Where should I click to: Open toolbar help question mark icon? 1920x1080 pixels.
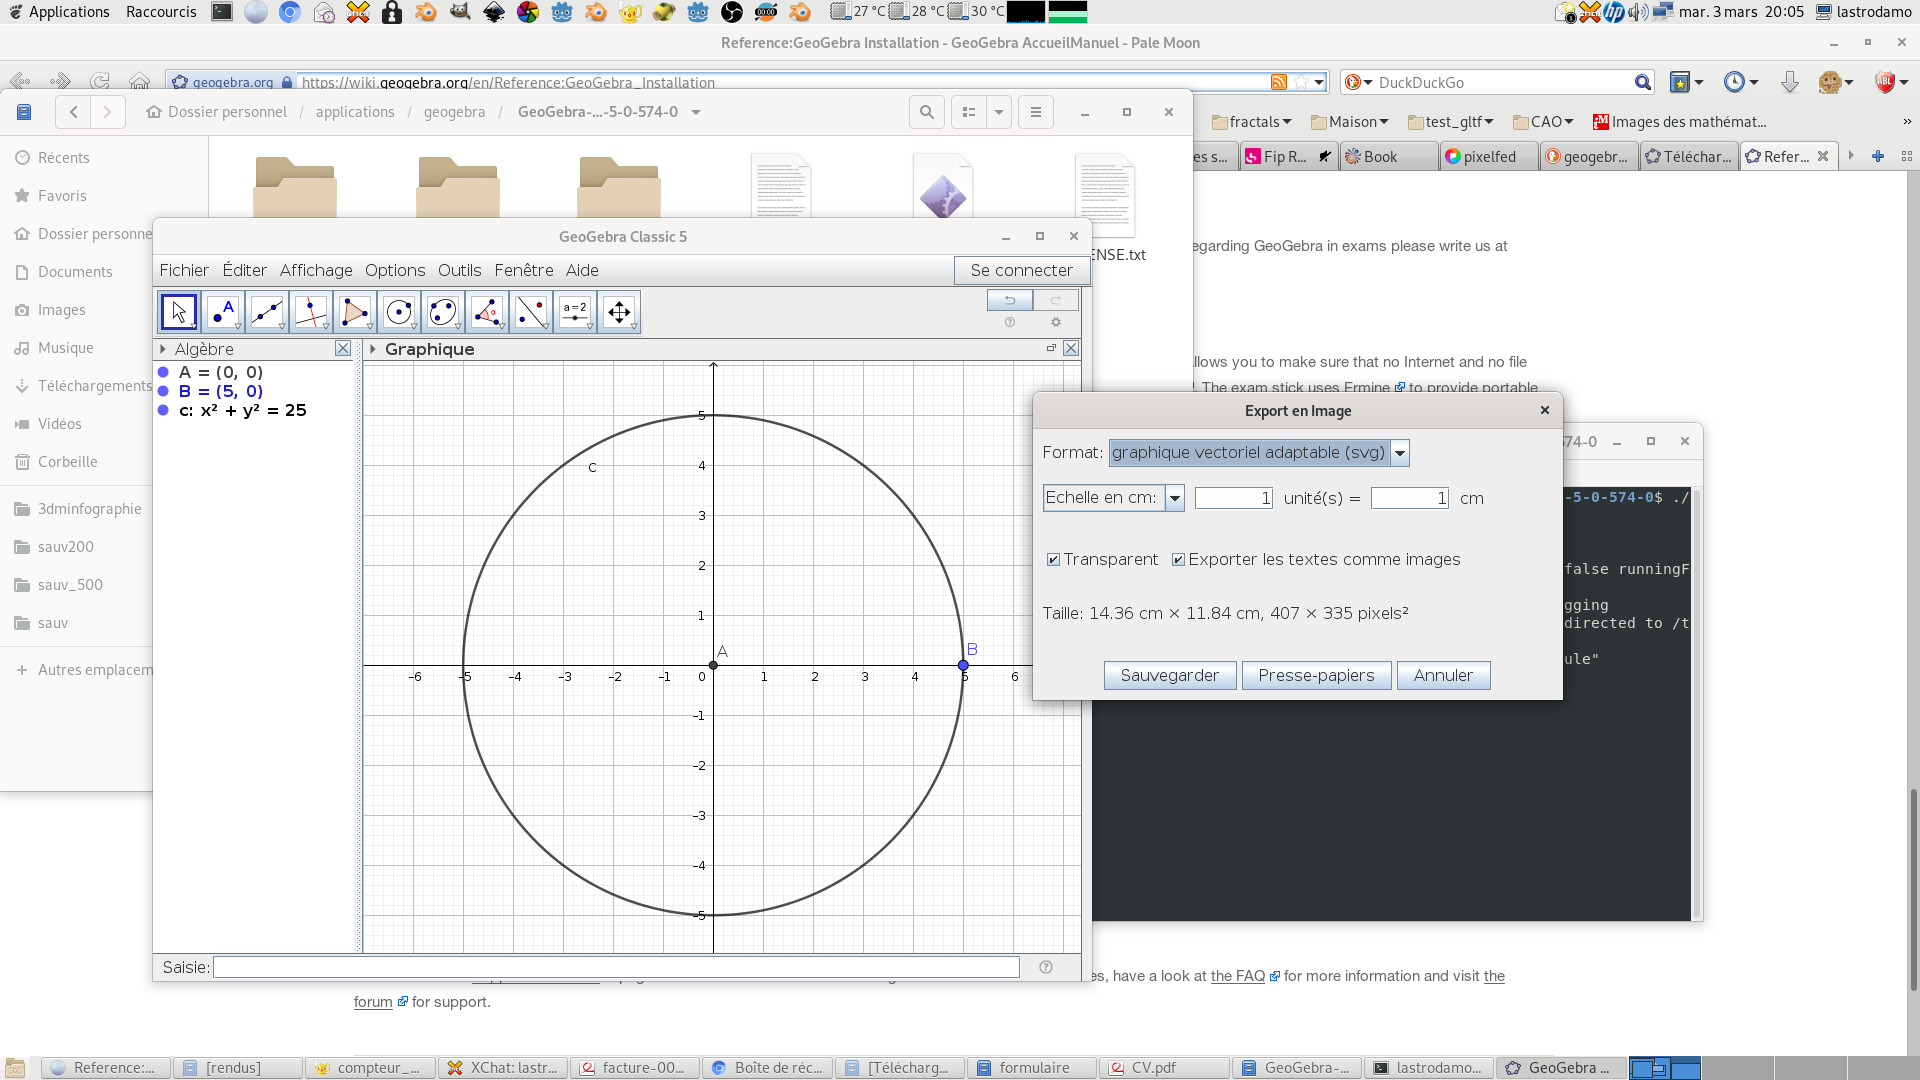[x=1010, y=322]
